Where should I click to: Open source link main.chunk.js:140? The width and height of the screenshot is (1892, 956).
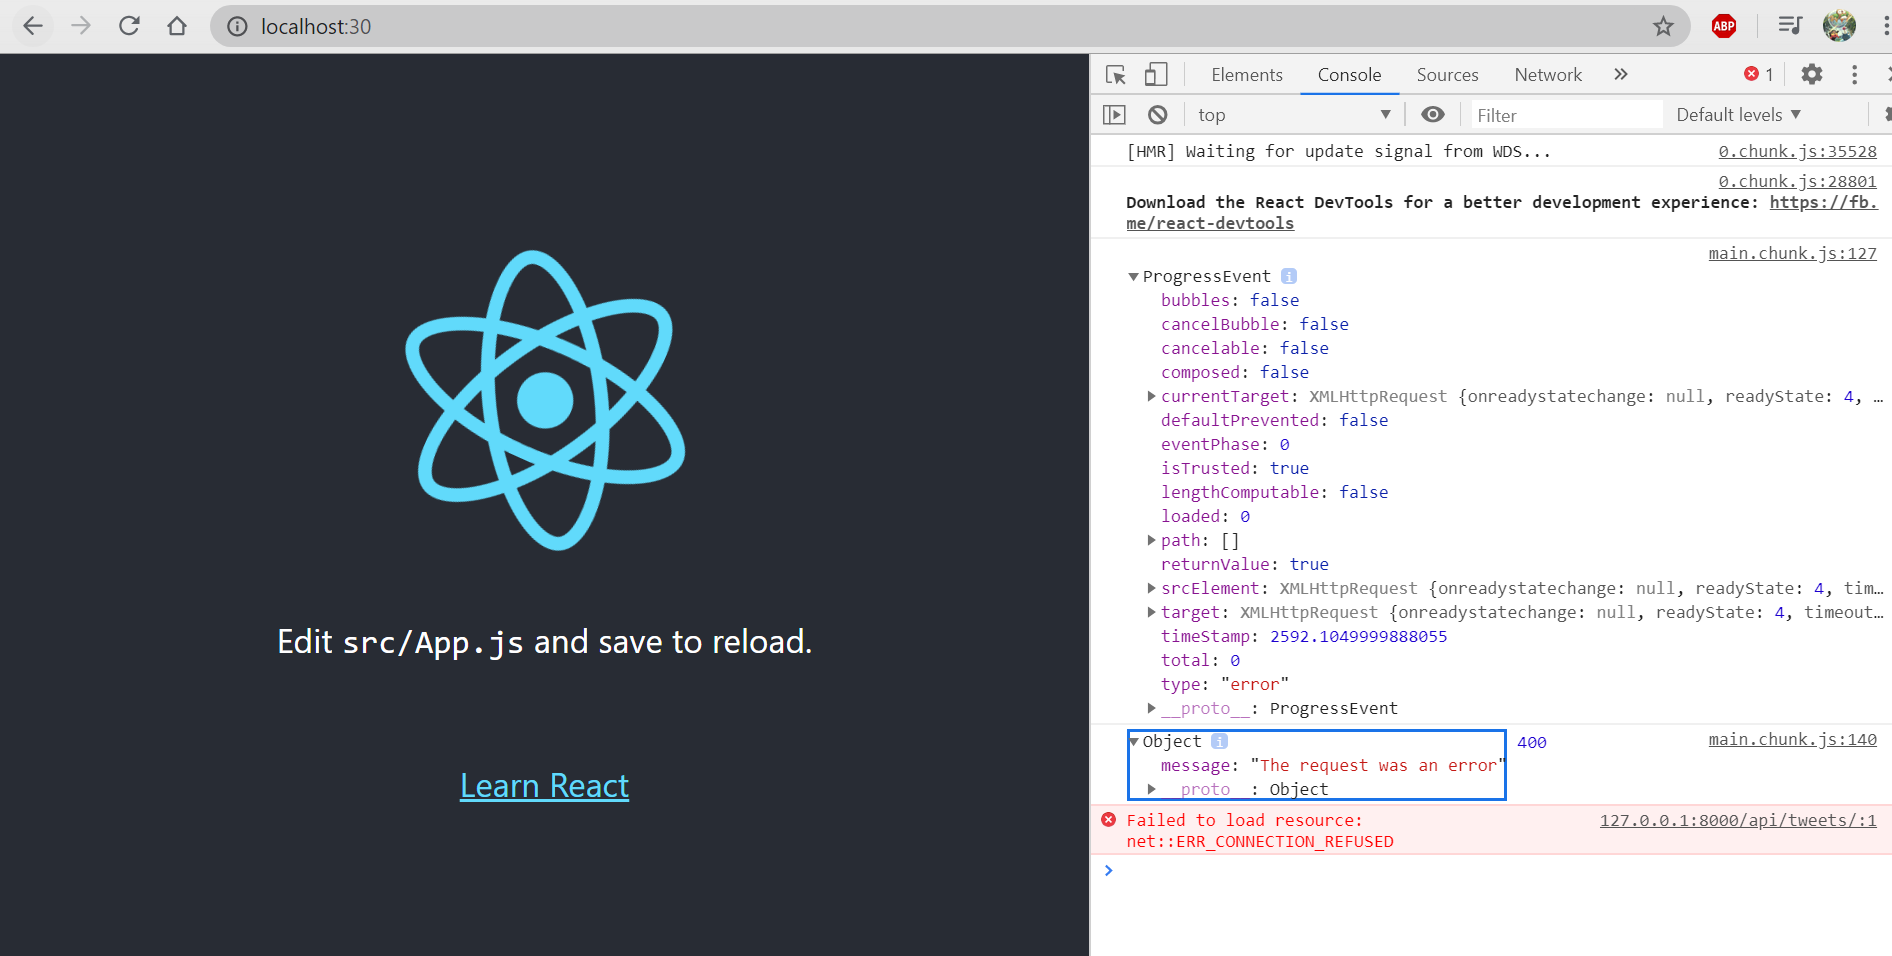point(1792,739)
